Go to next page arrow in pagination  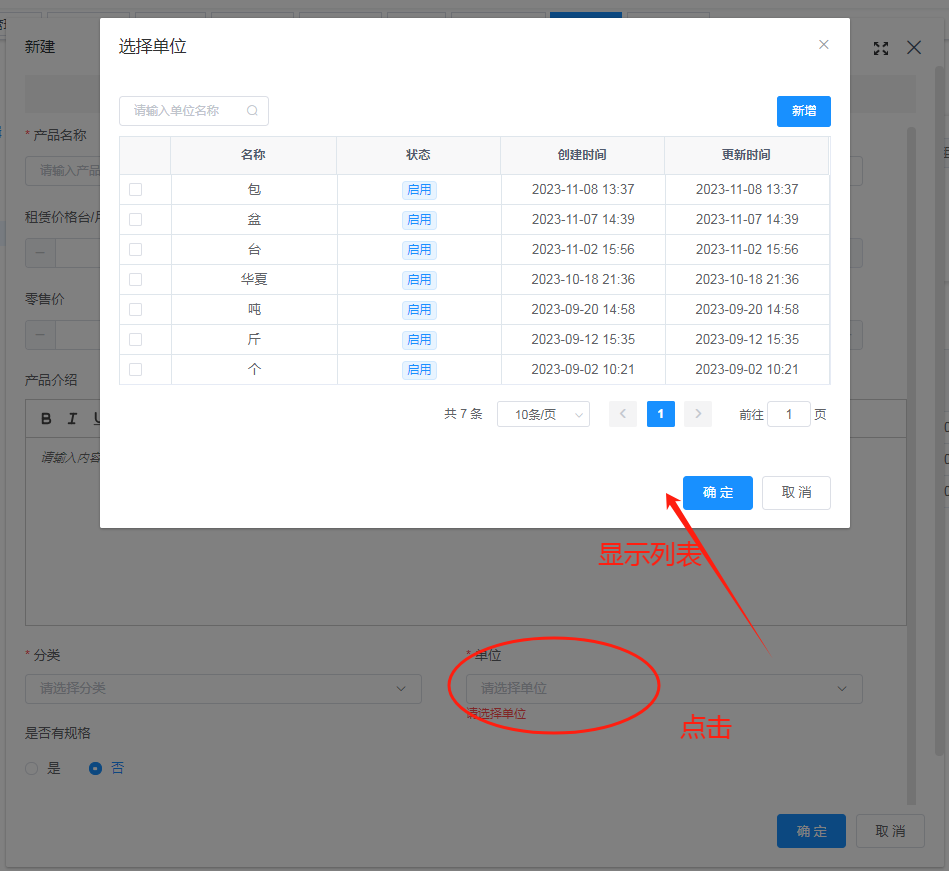pos(698,414)
